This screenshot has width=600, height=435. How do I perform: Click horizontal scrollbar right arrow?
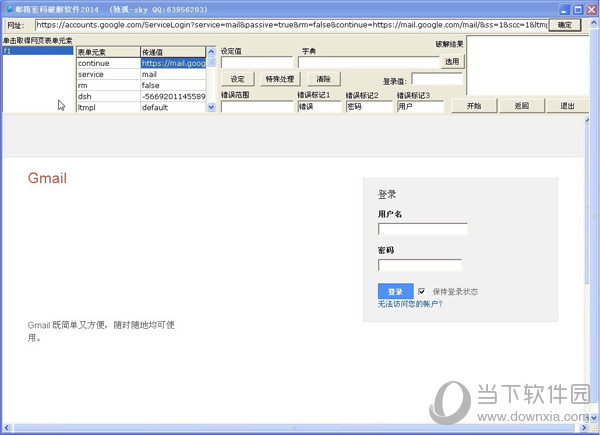(584, 427)
